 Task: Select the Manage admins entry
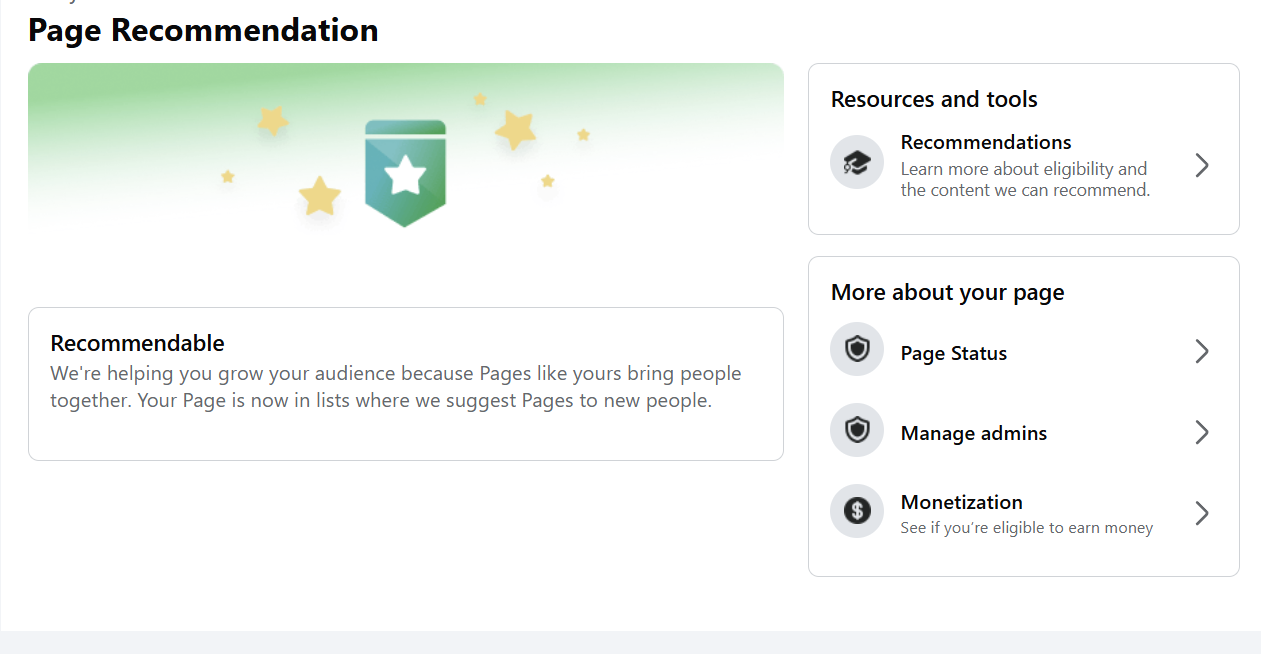point(1024,432)
